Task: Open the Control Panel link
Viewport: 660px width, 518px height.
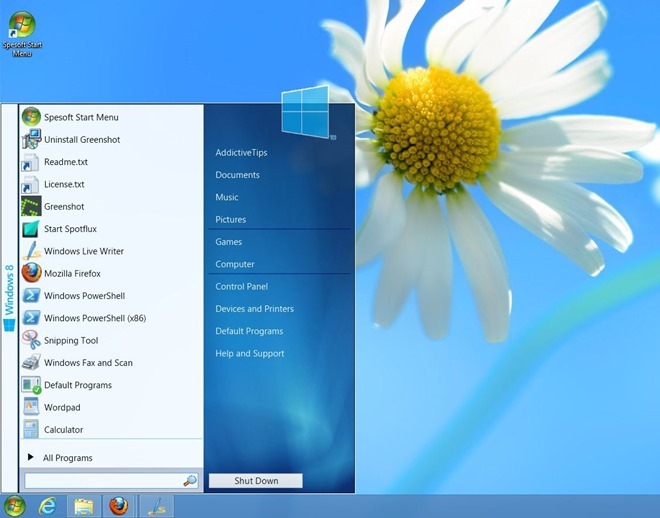Action: [x=241, y=287]
